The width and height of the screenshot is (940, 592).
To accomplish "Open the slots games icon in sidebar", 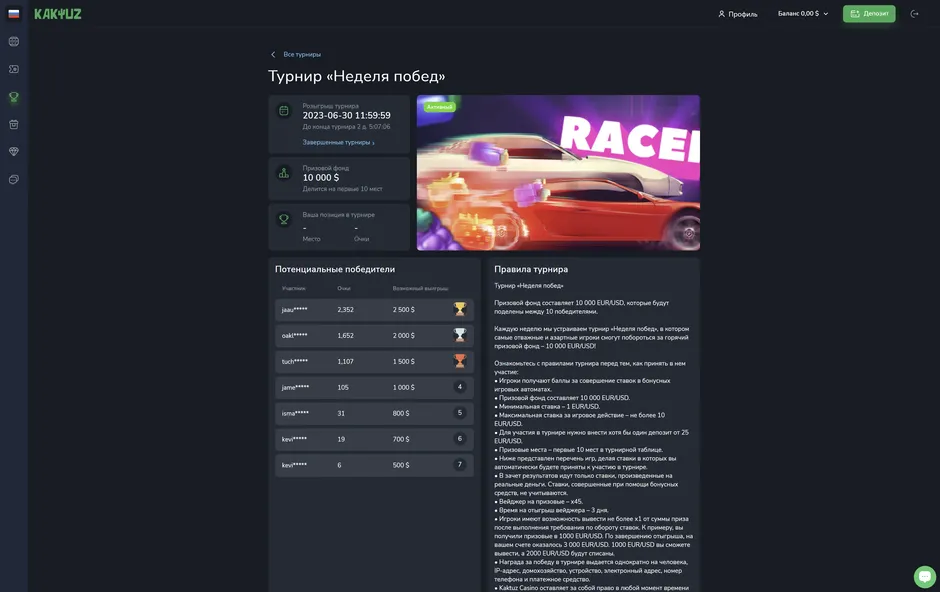I will point(14,41).
